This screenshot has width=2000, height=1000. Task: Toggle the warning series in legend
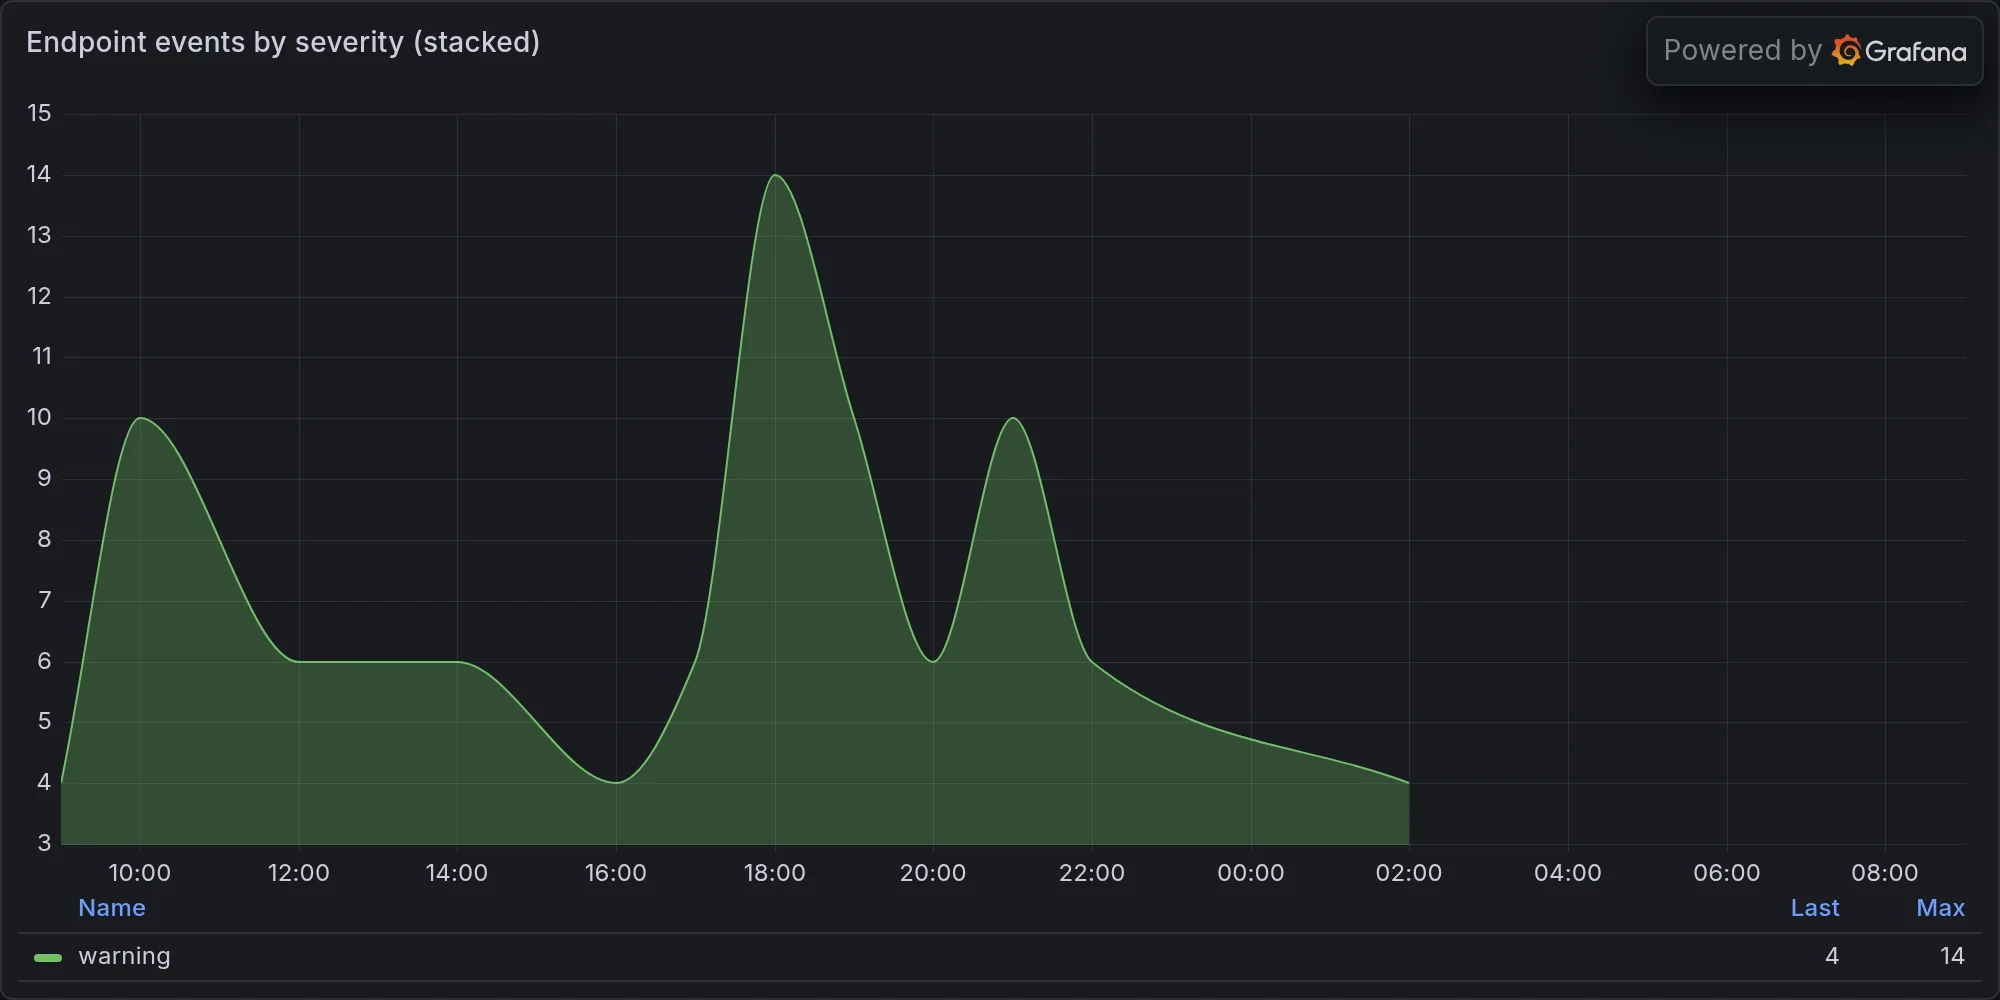point(124,956)
